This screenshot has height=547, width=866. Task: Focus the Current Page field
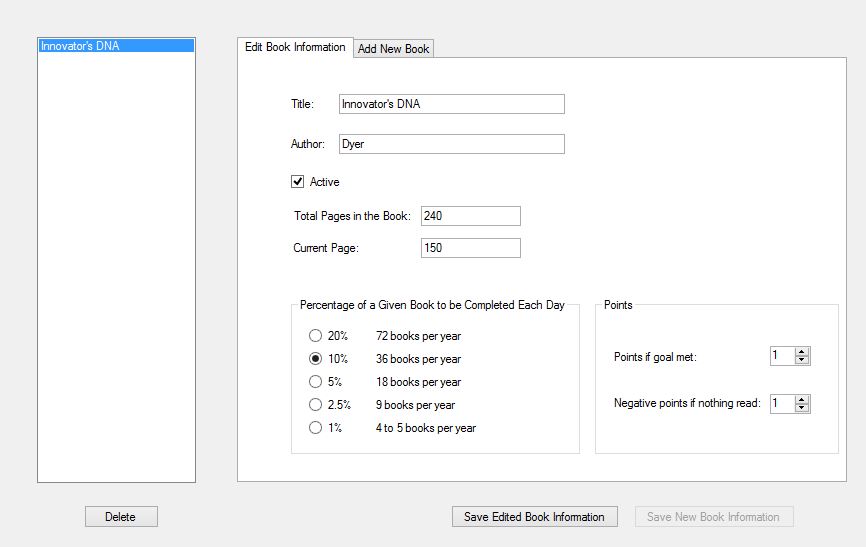[x=471, y=248]
